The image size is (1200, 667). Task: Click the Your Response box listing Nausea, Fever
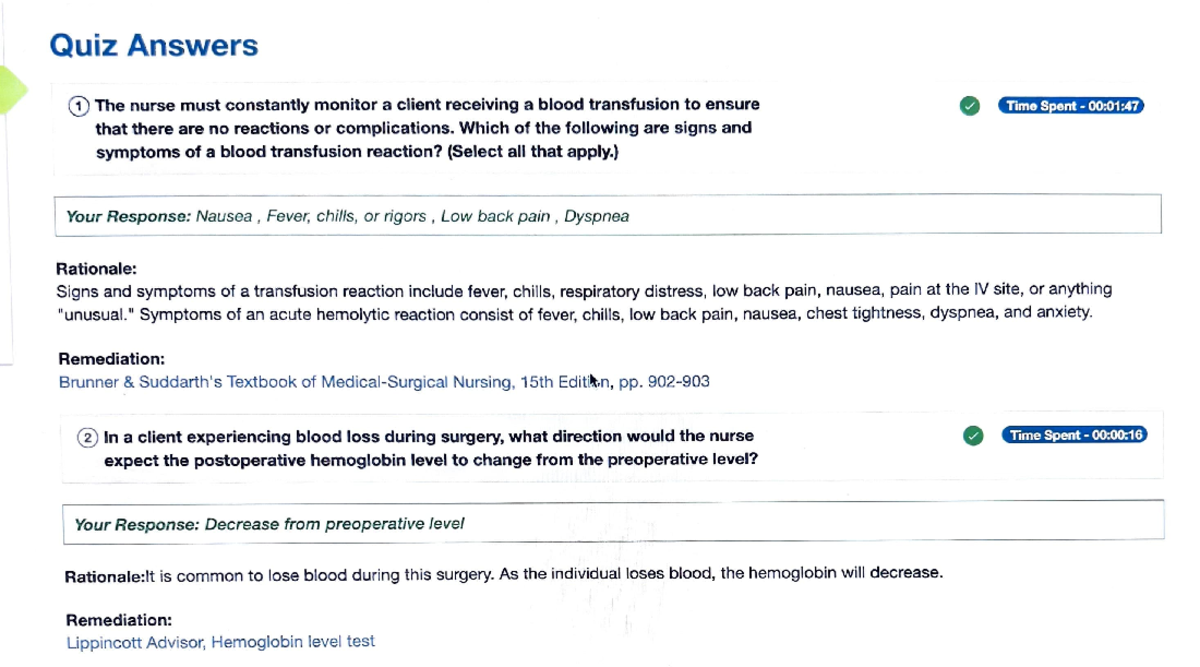(x=607, y=215)
